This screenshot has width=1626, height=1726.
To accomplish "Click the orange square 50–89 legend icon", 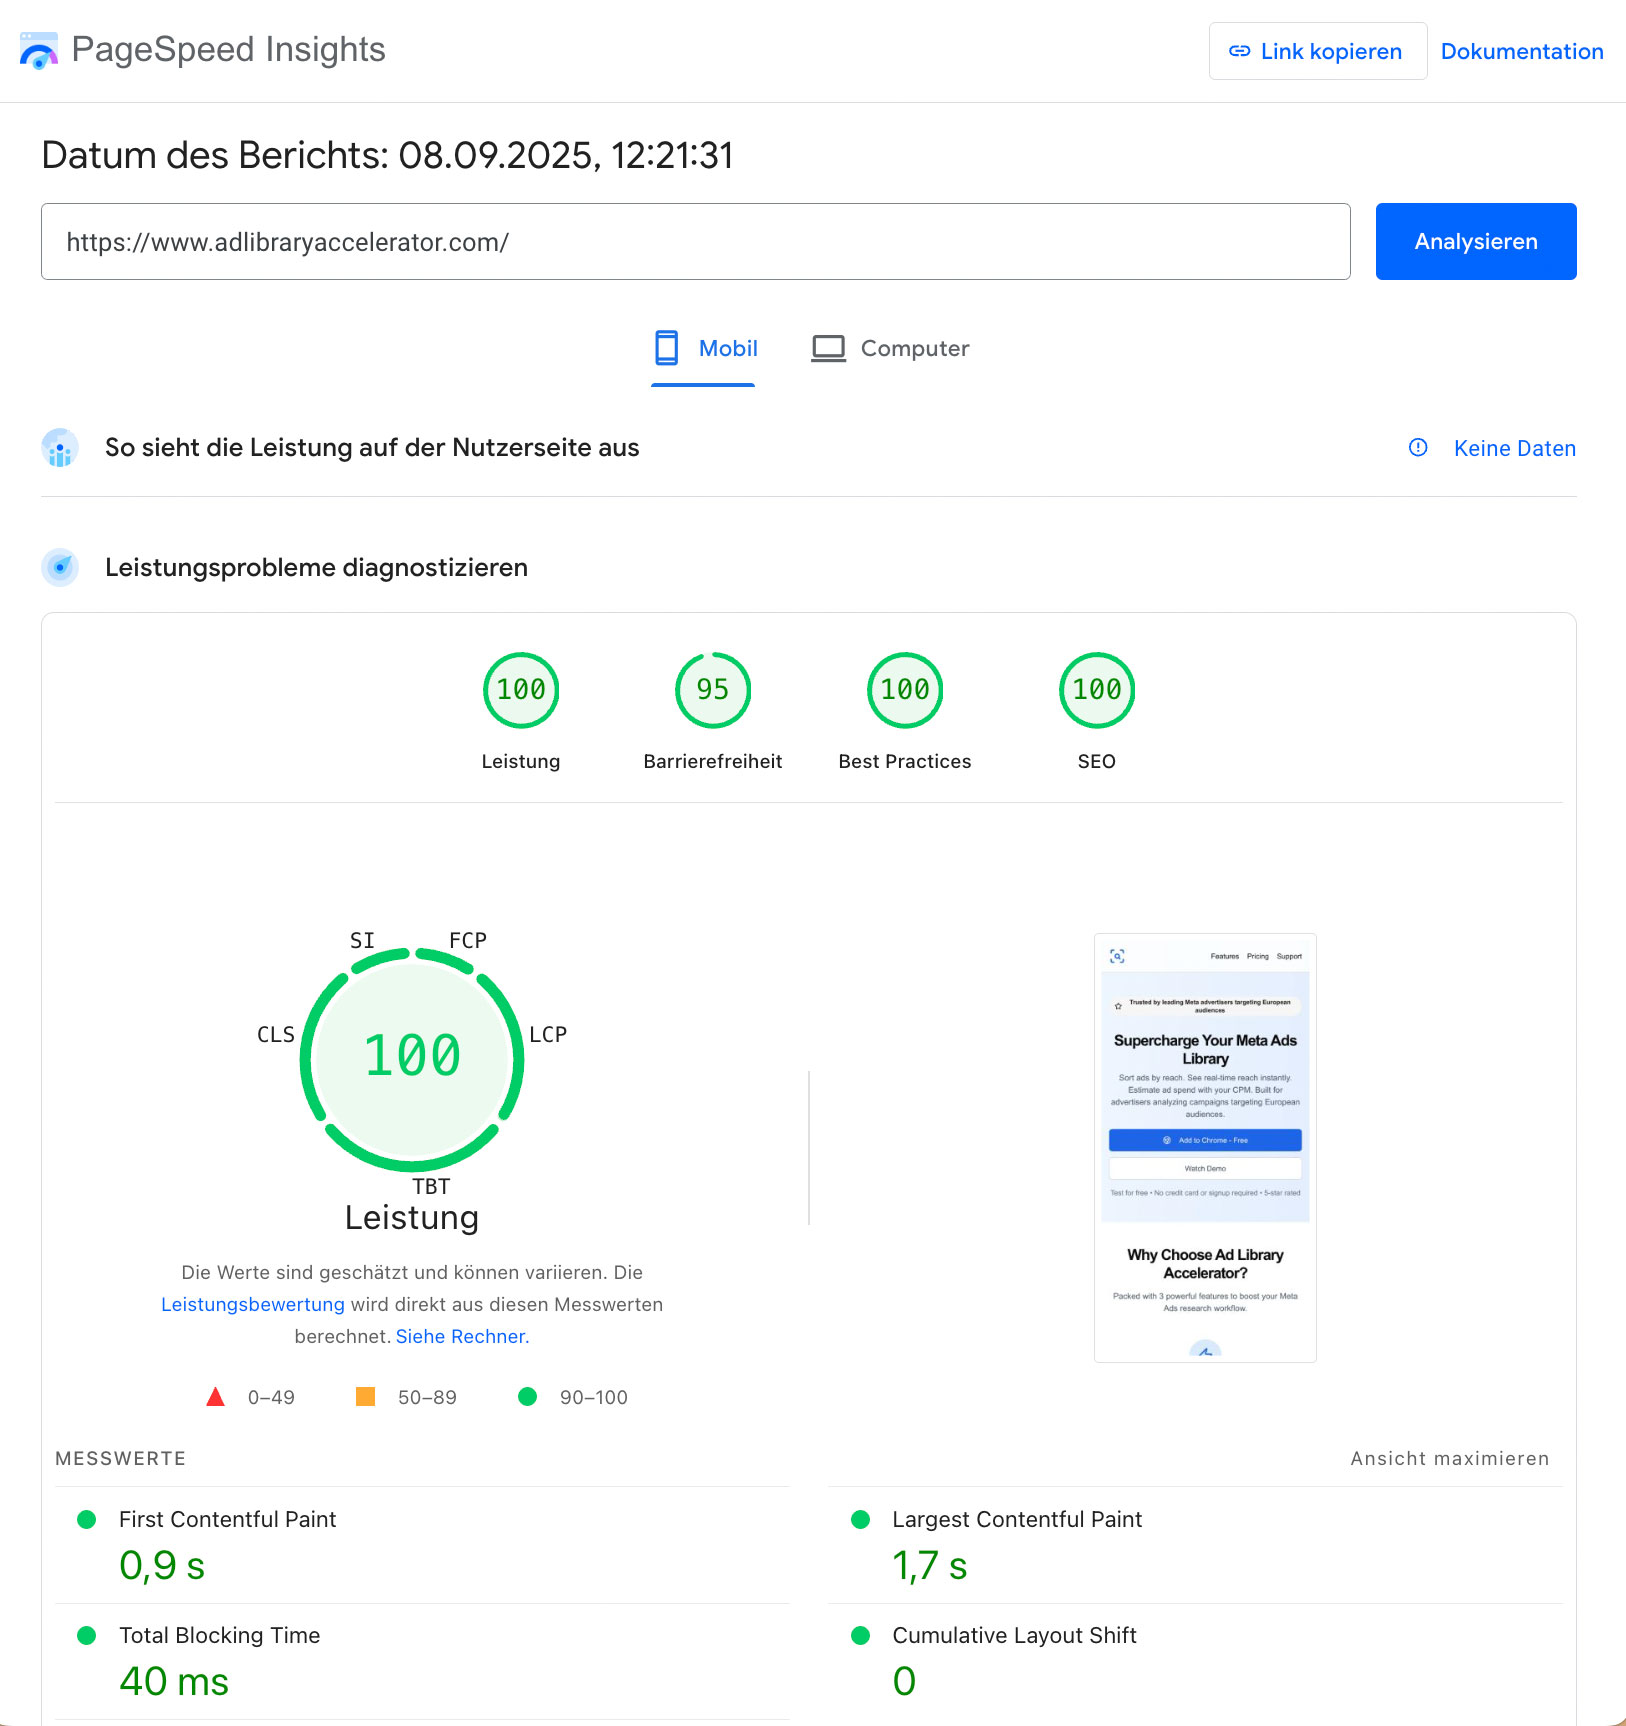I will pos(365,1396).
